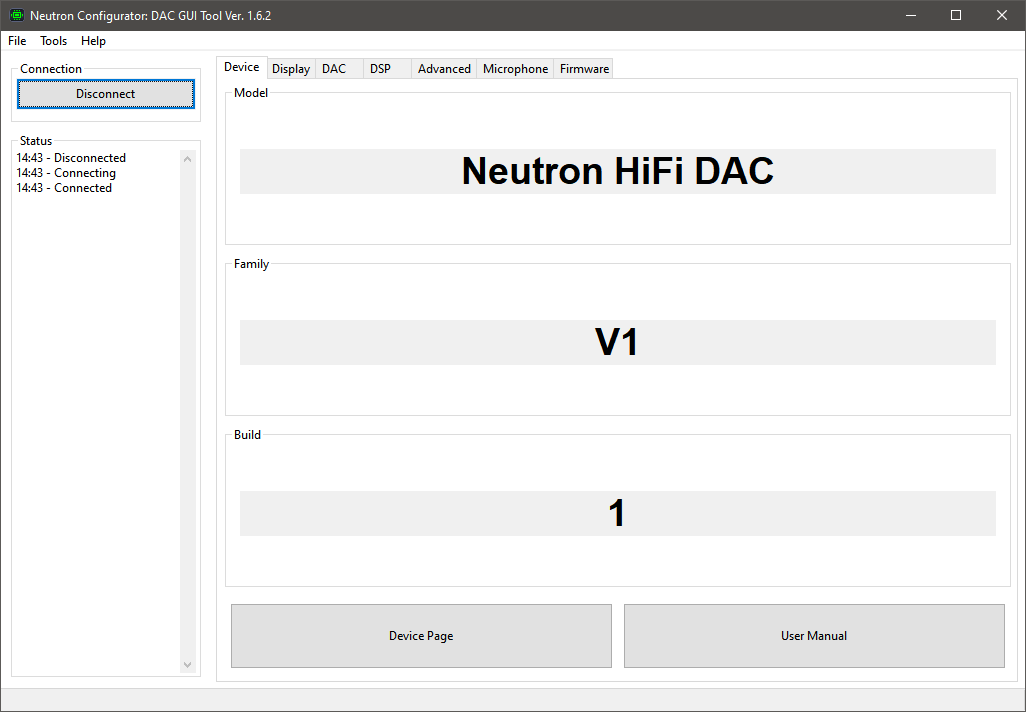Switch to the Firmware tab
Screen dimensions: 1026x712
point(583,68)
